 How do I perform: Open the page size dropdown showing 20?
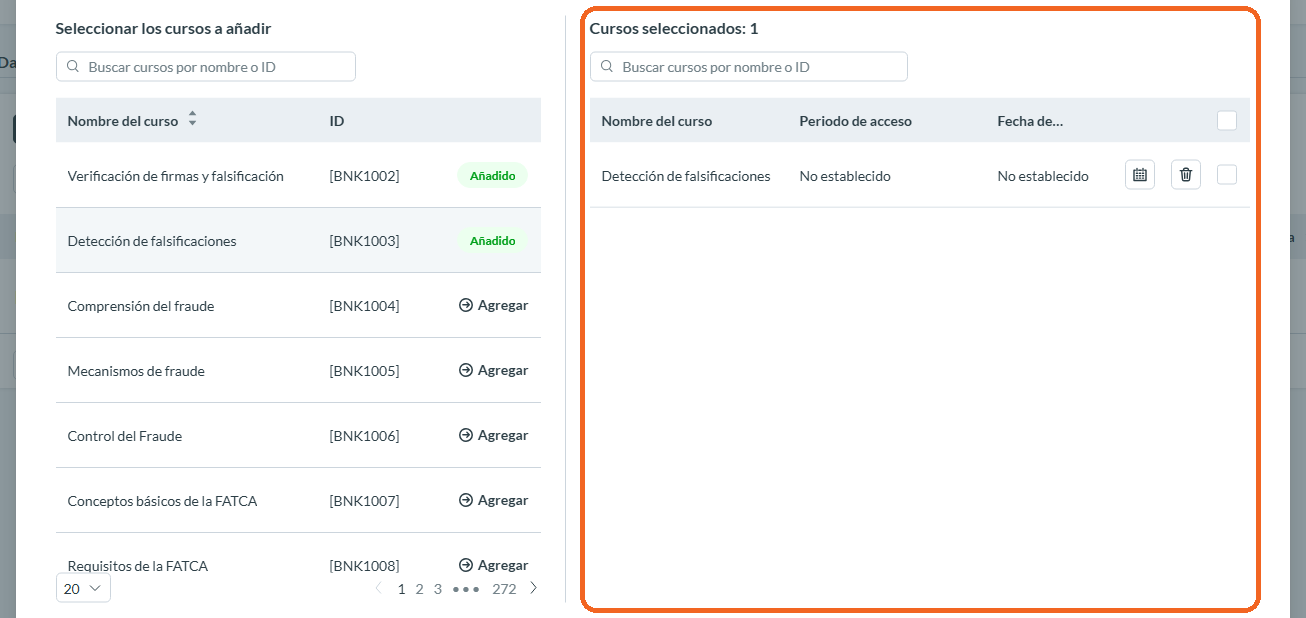coord(83,588)
